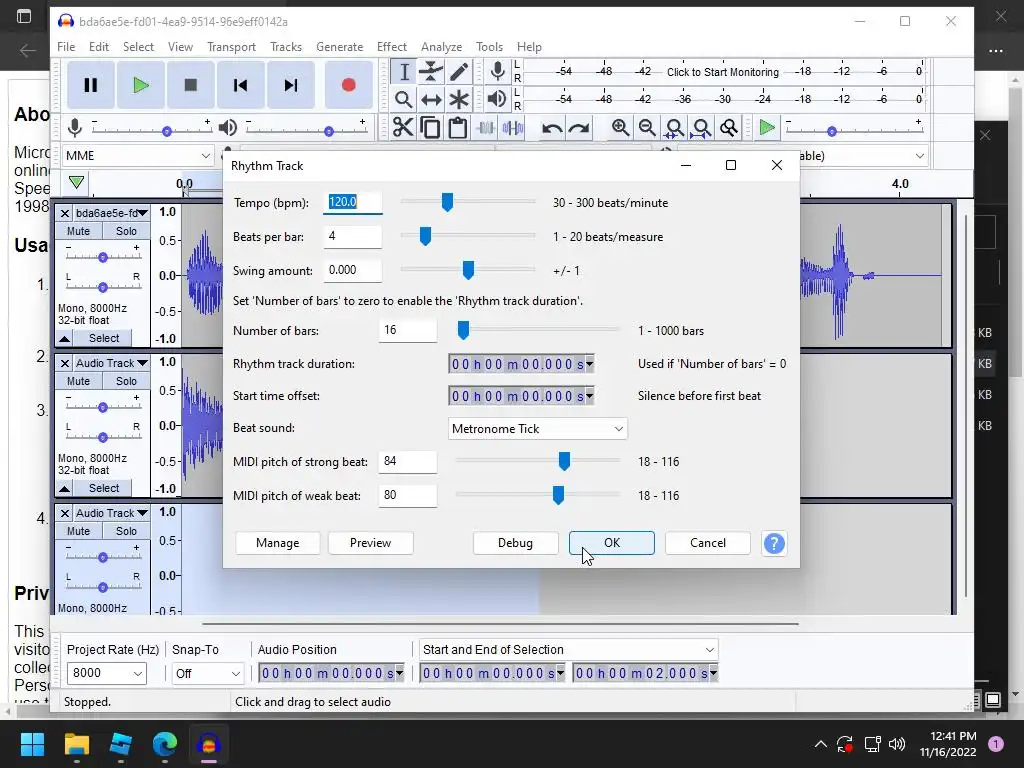Select the Multi-Tool asterisk icon
The width and height of the screenshot is (1024, 768).
click(459, 99)
